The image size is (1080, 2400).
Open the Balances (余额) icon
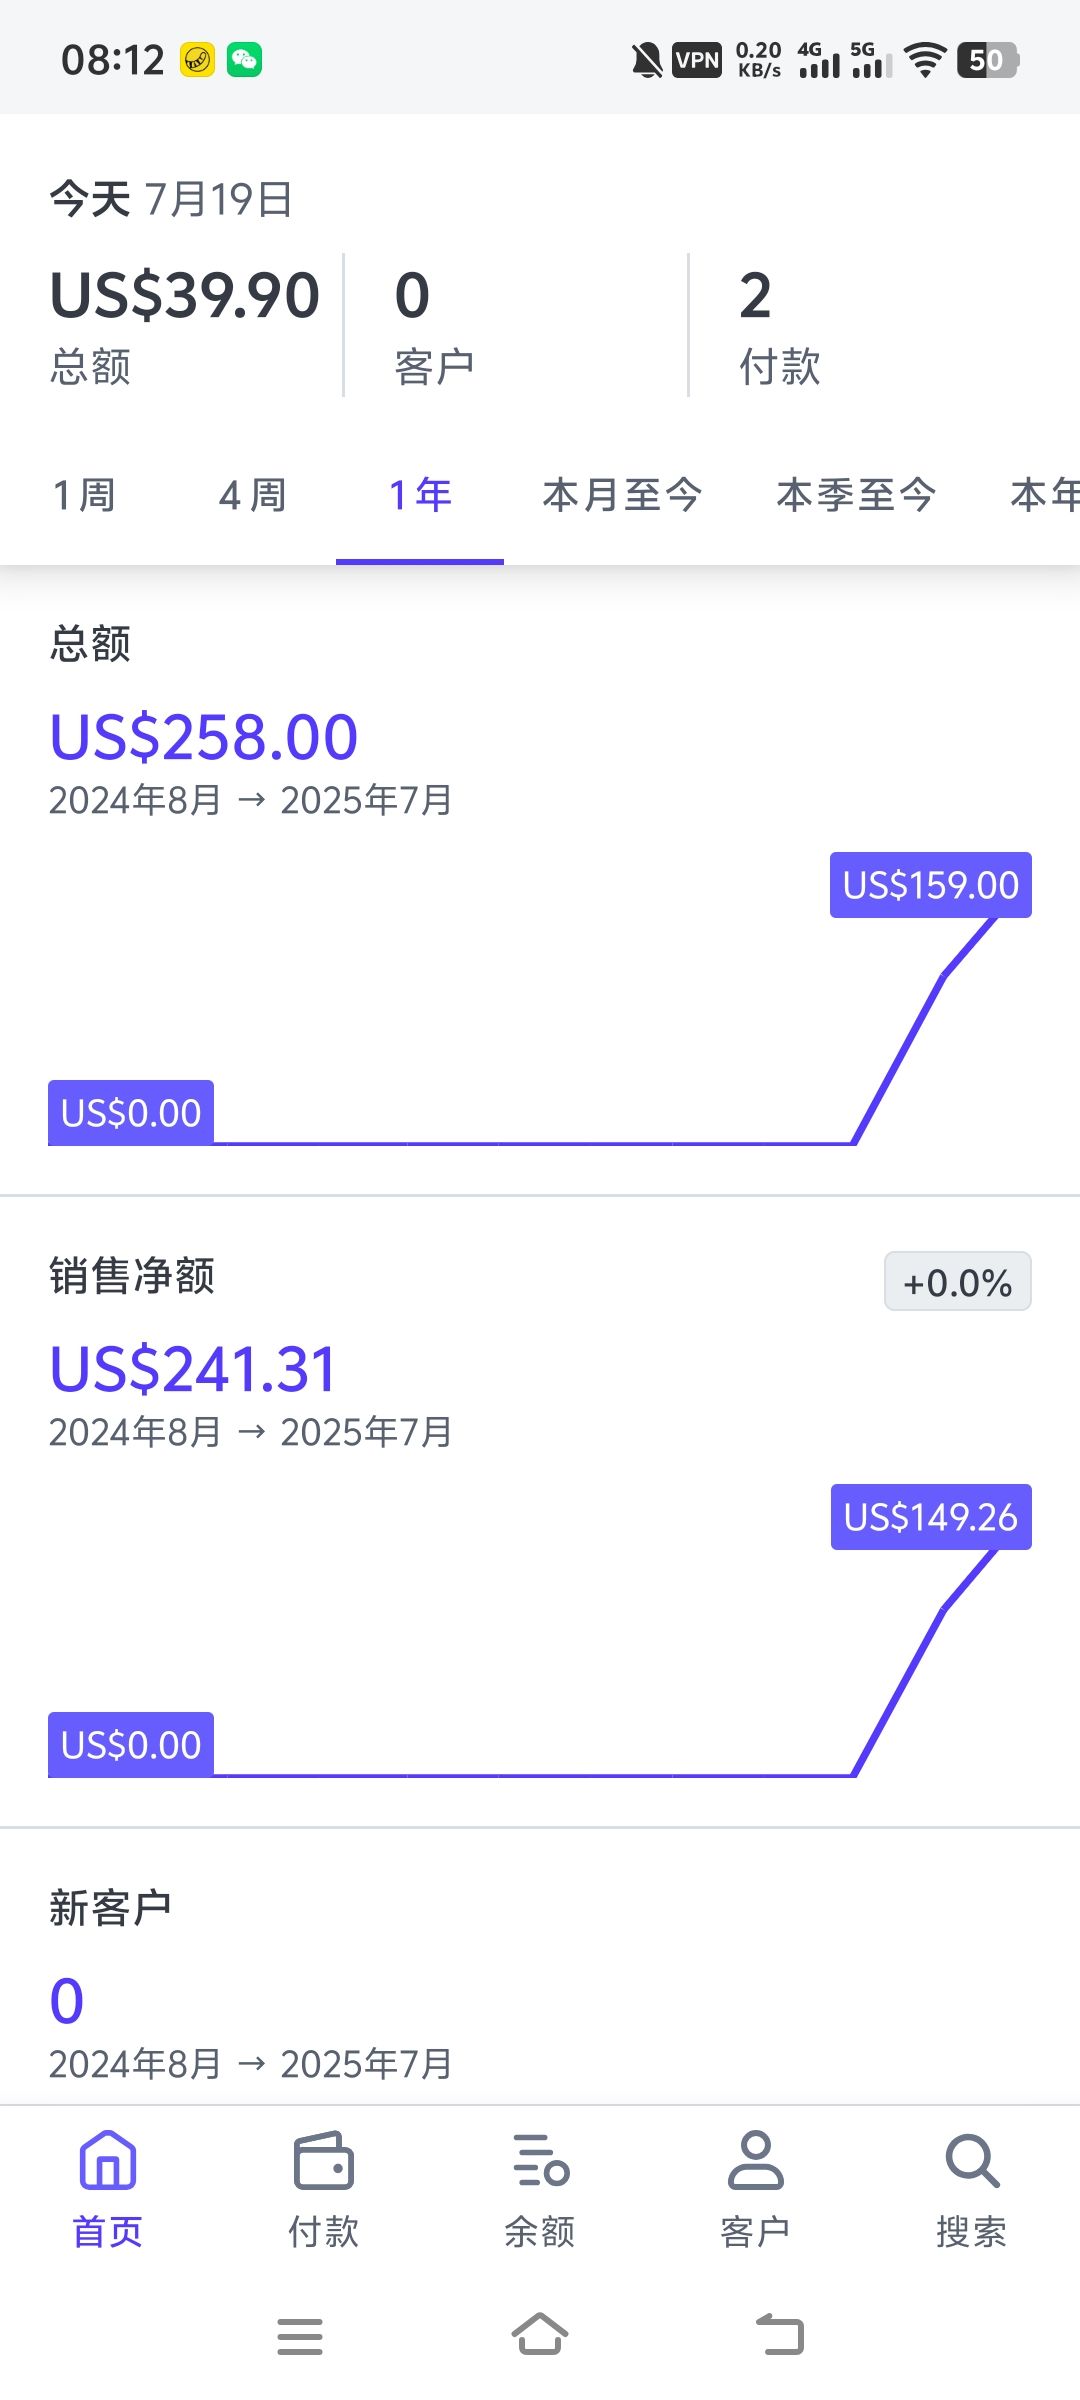coord(540,2162)
